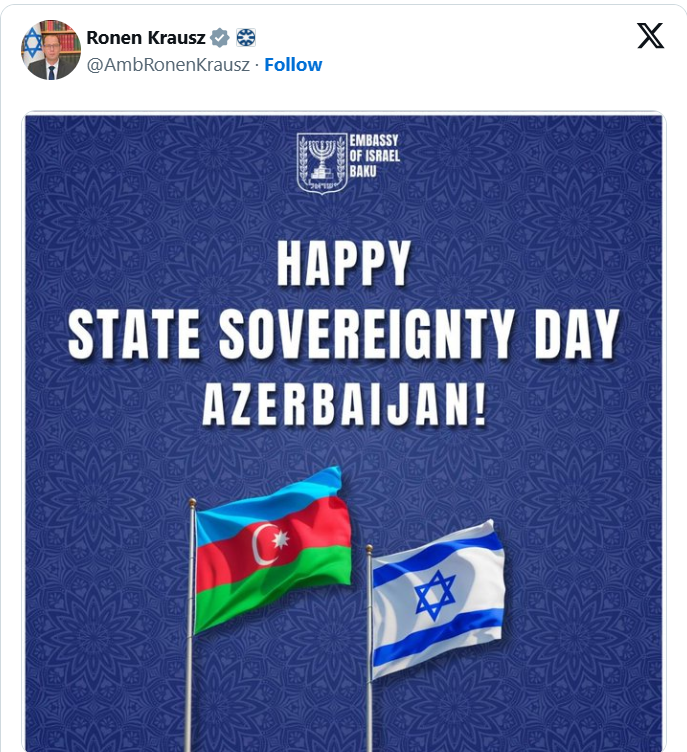Click the waving Israel flag
The image size is (687, 752).
tap(438, 599)
